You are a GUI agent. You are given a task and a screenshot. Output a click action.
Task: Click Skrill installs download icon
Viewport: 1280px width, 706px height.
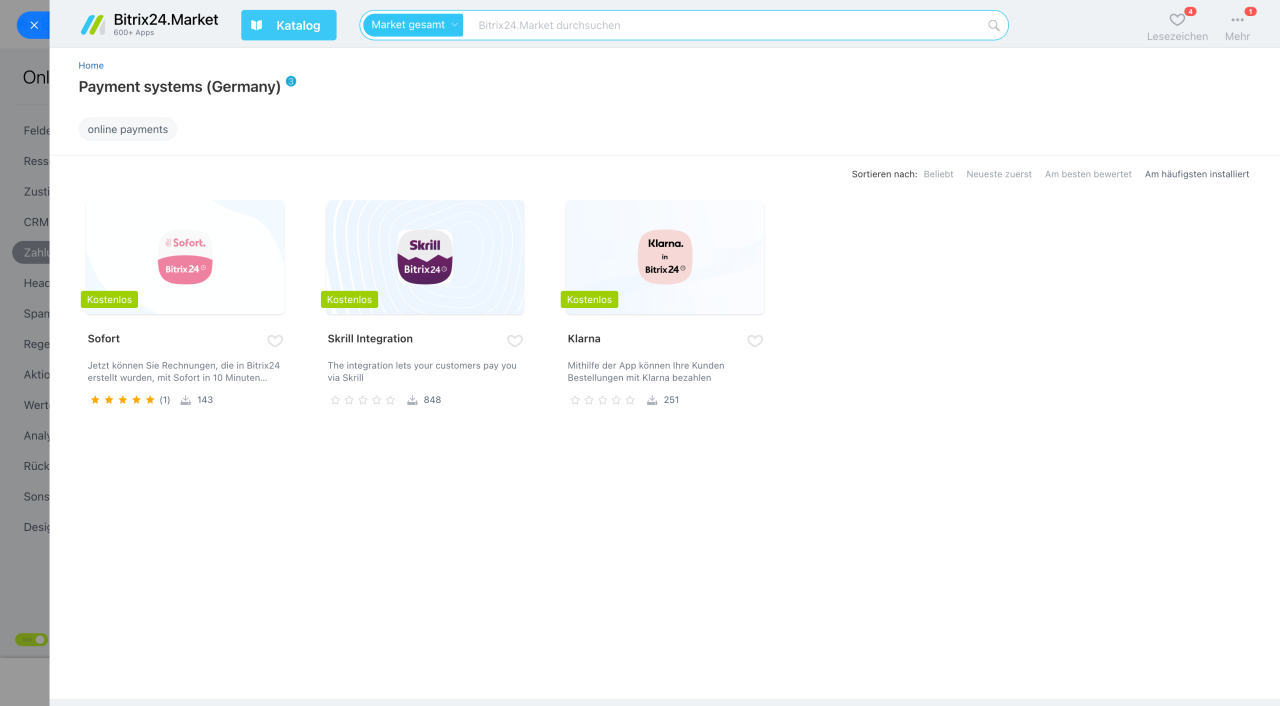click(413, 400)
